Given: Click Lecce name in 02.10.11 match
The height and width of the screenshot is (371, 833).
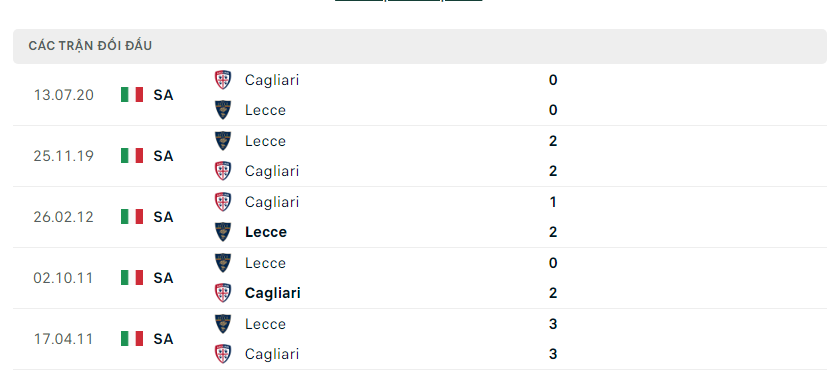Looking at the screenshot, I should pos(265,263).
